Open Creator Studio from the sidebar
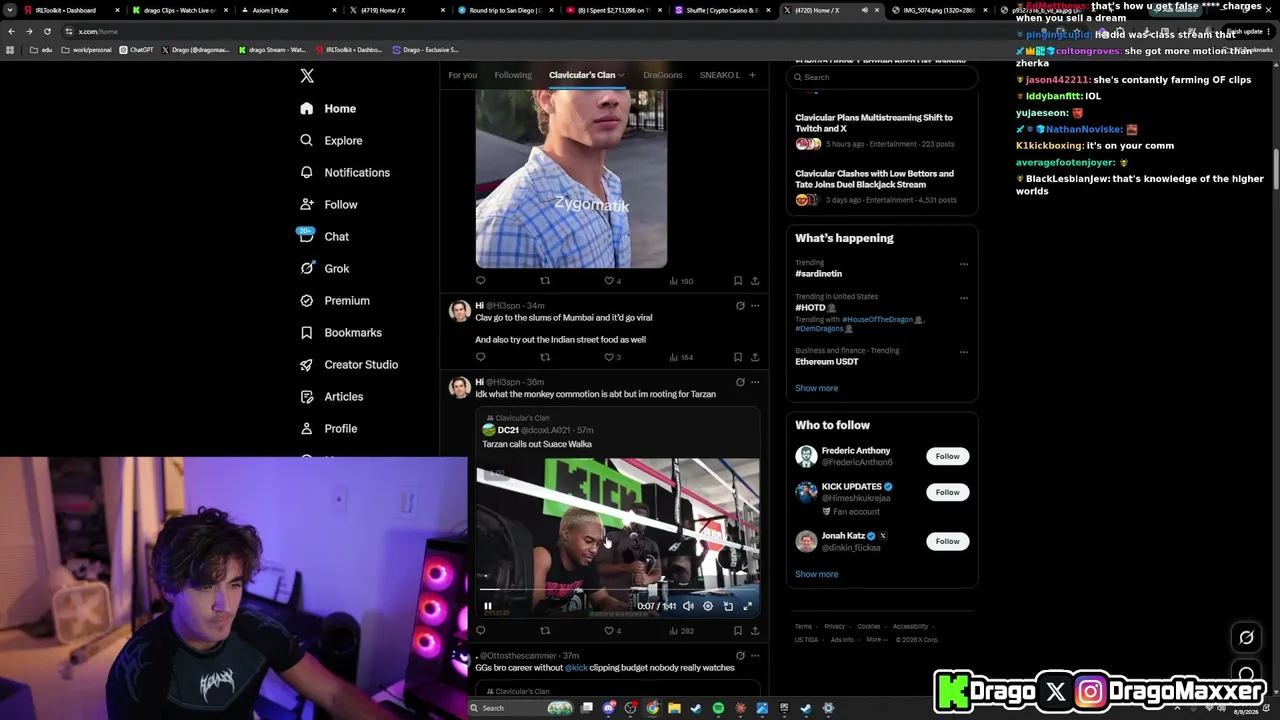The height and width of the screenshot is (720, 1280). (349, 365)
